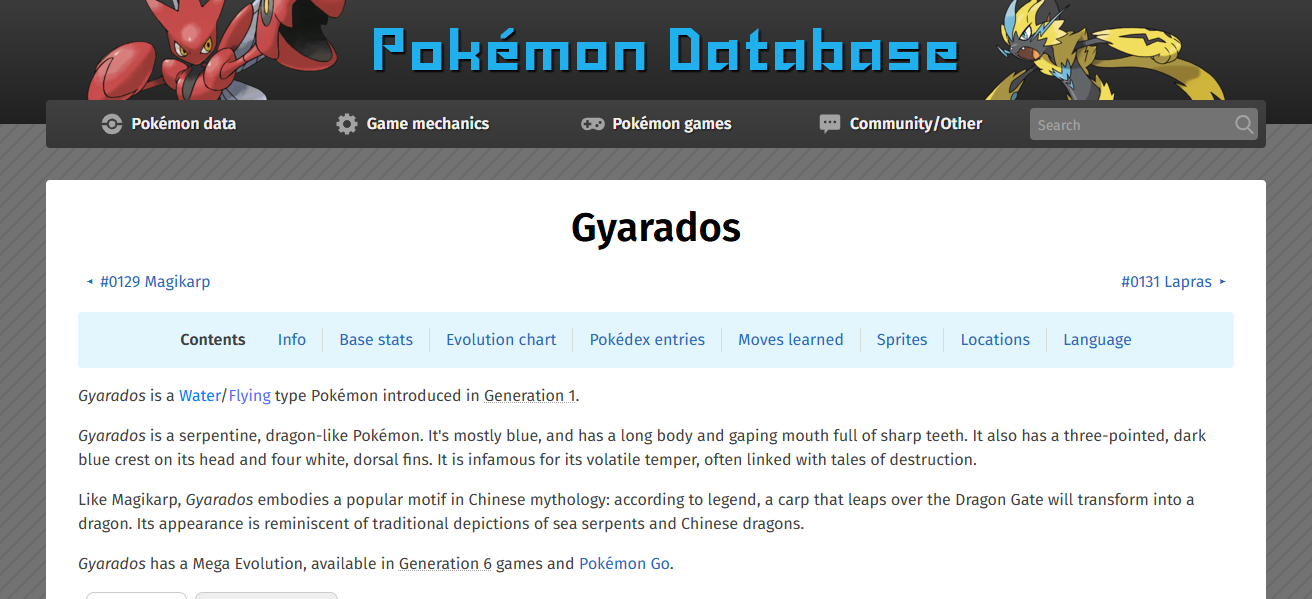Click the gamepad icon beside Pokémon games

[x=593, y=124]
